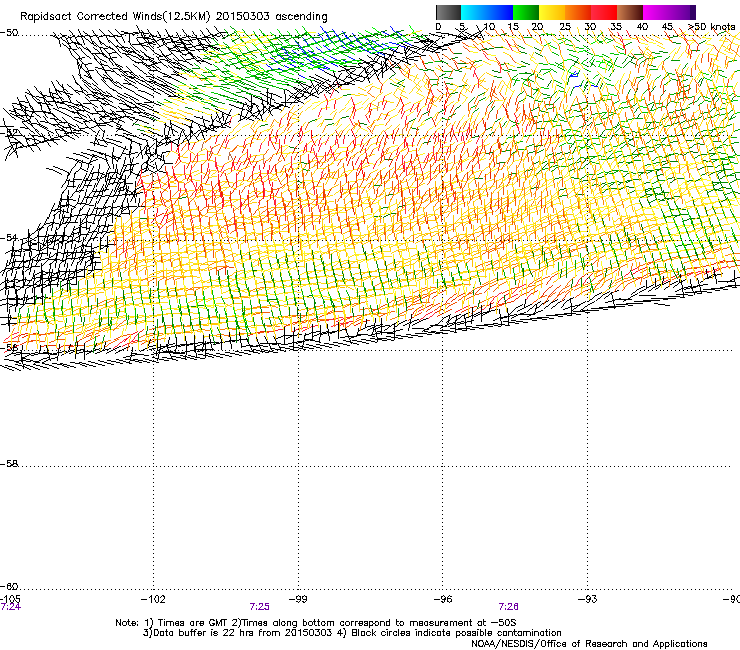Click the legend label "25"

pyautogui.click(x=565, y=27)
